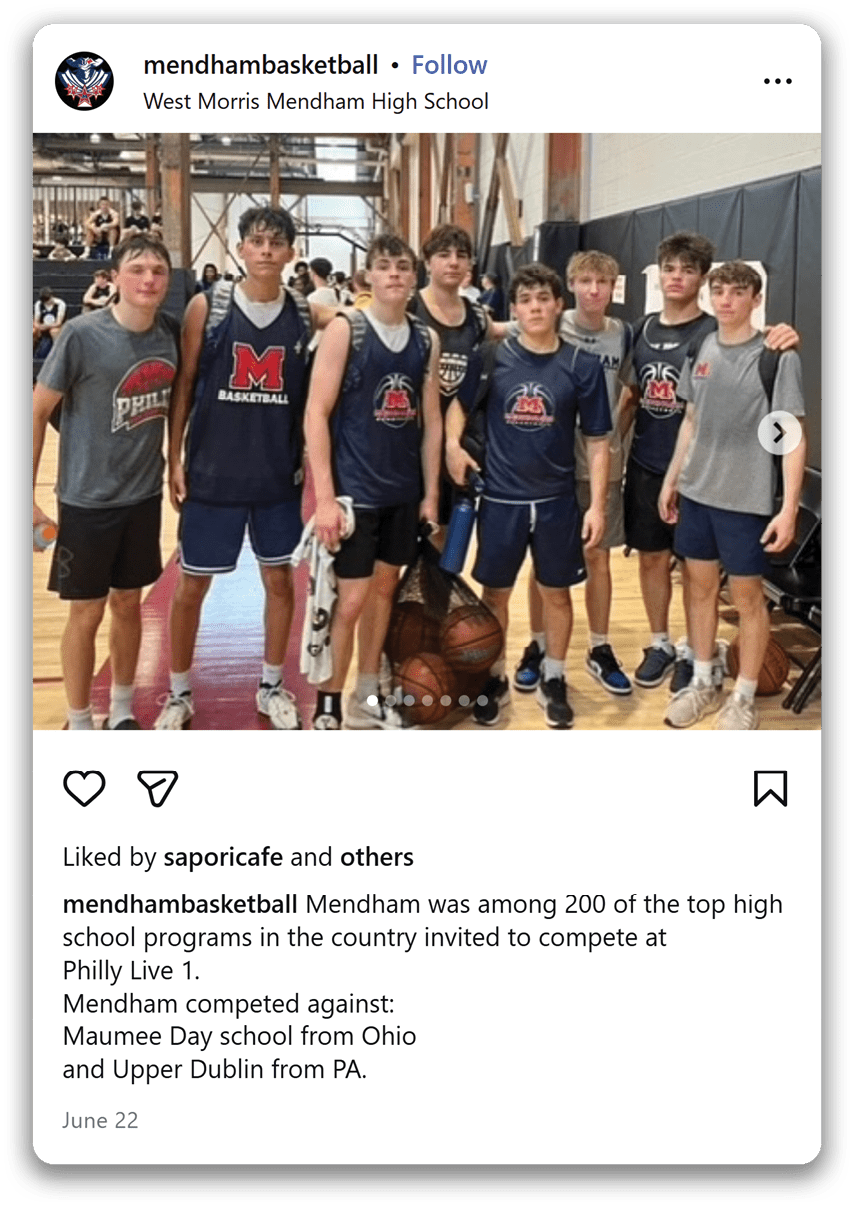Jump to the last carousel dot
The width and height of the screenshot is (854, 1206).
[x=482, y=700]
